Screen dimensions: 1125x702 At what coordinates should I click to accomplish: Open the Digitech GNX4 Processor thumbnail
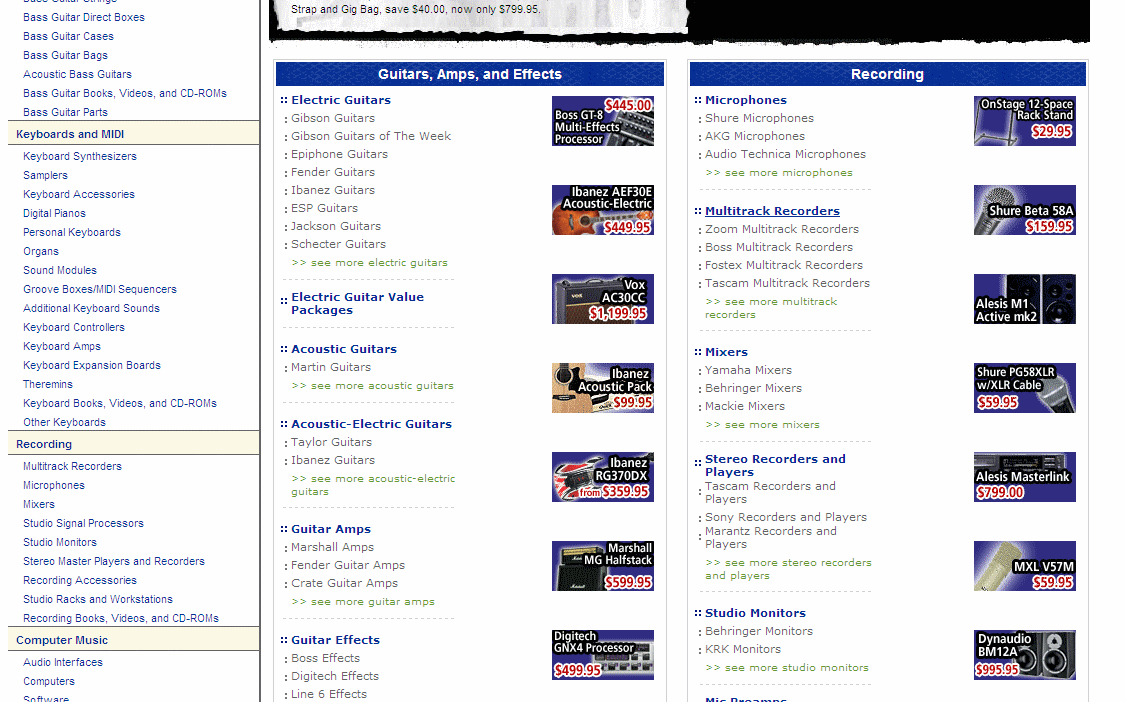click(x=602, y=655)
